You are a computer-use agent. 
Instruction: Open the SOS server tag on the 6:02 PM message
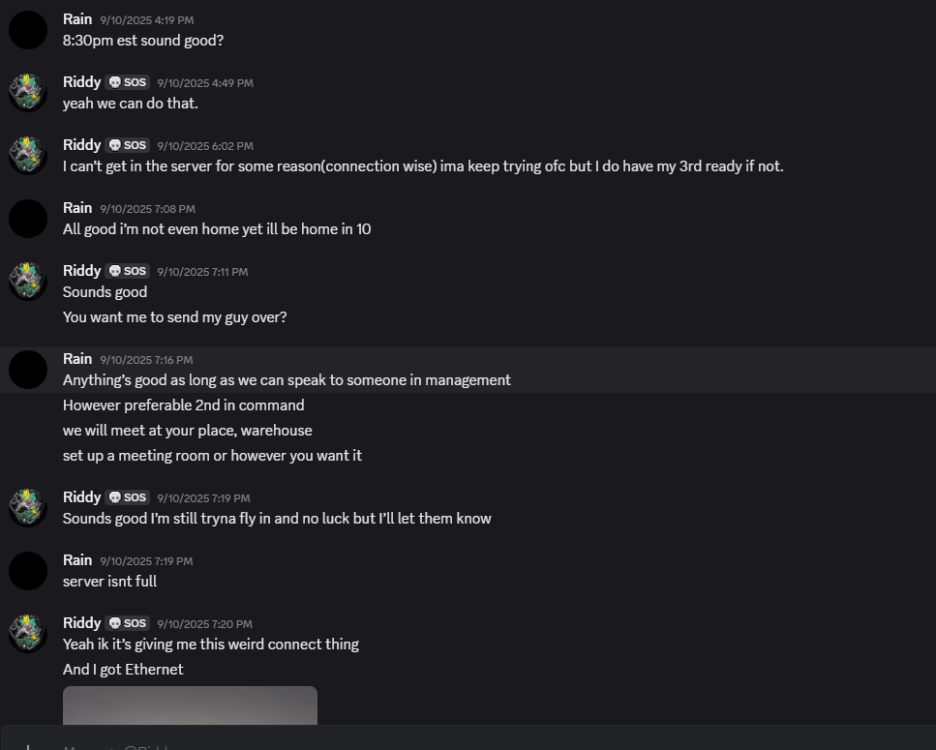tap(128, 146)
